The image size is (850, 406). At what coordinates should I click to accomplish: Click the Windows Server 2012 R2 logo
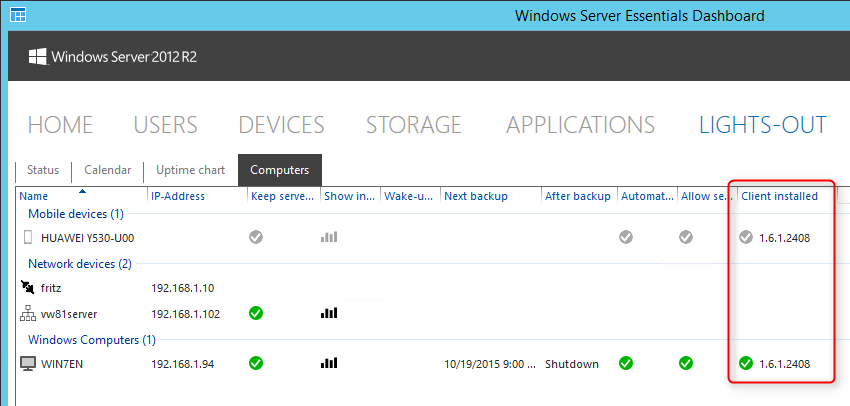tap(113, 57)
